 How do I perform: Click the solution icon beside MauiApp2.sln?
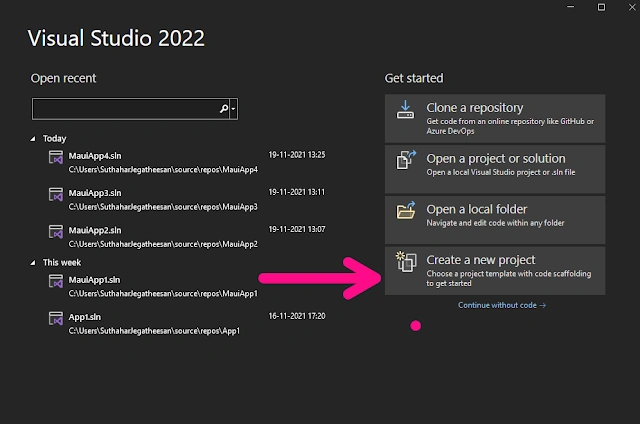click(x=56, y=232)
